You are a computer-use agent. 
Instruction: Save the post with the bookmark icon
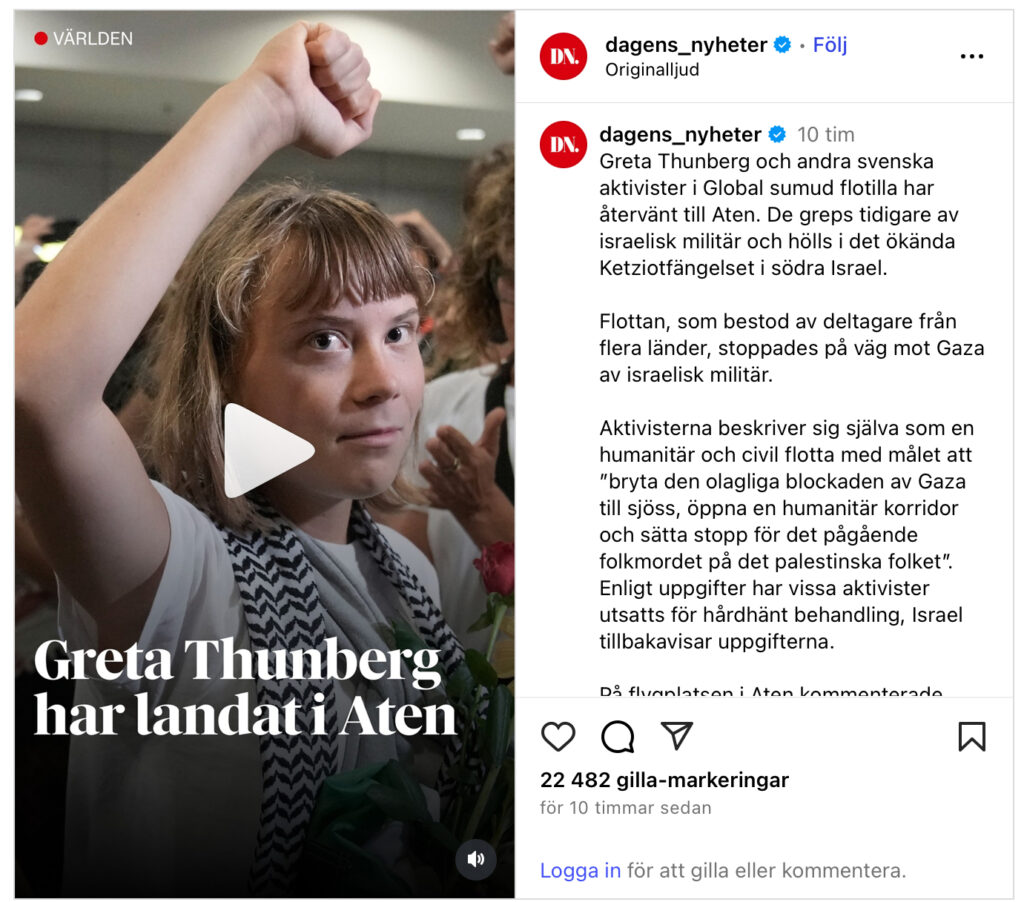pos(972,737)
